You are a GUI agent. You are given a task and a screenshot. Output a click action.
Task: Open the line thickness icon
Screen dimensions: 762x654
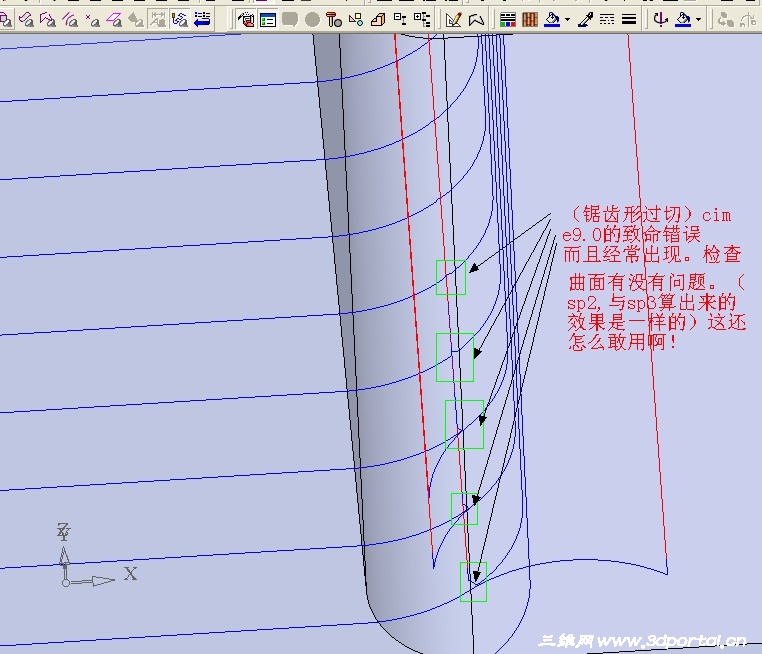coord(629,19)
